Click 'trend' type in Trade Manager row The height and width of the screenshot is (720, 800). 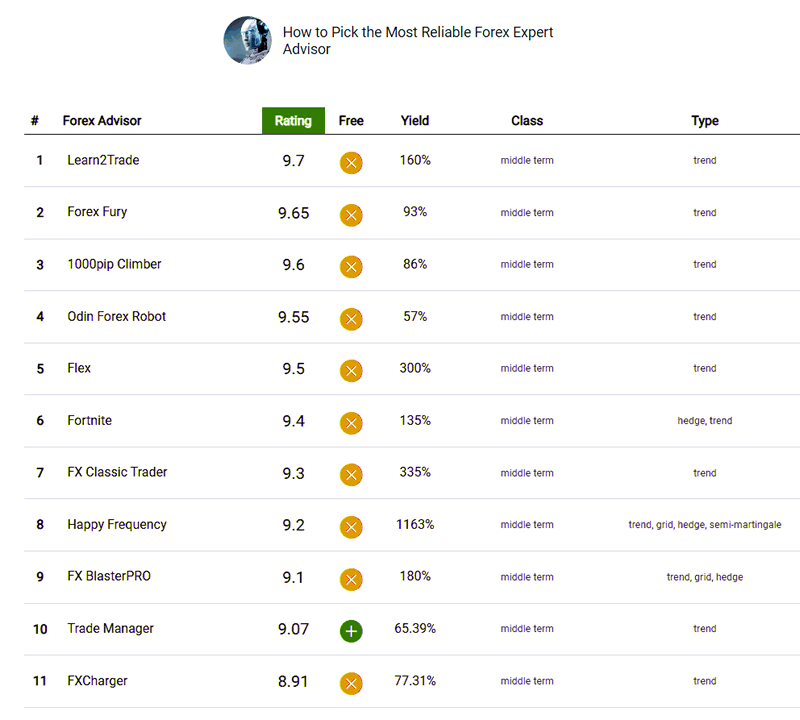pyautogui.click(x=705, y=629)
